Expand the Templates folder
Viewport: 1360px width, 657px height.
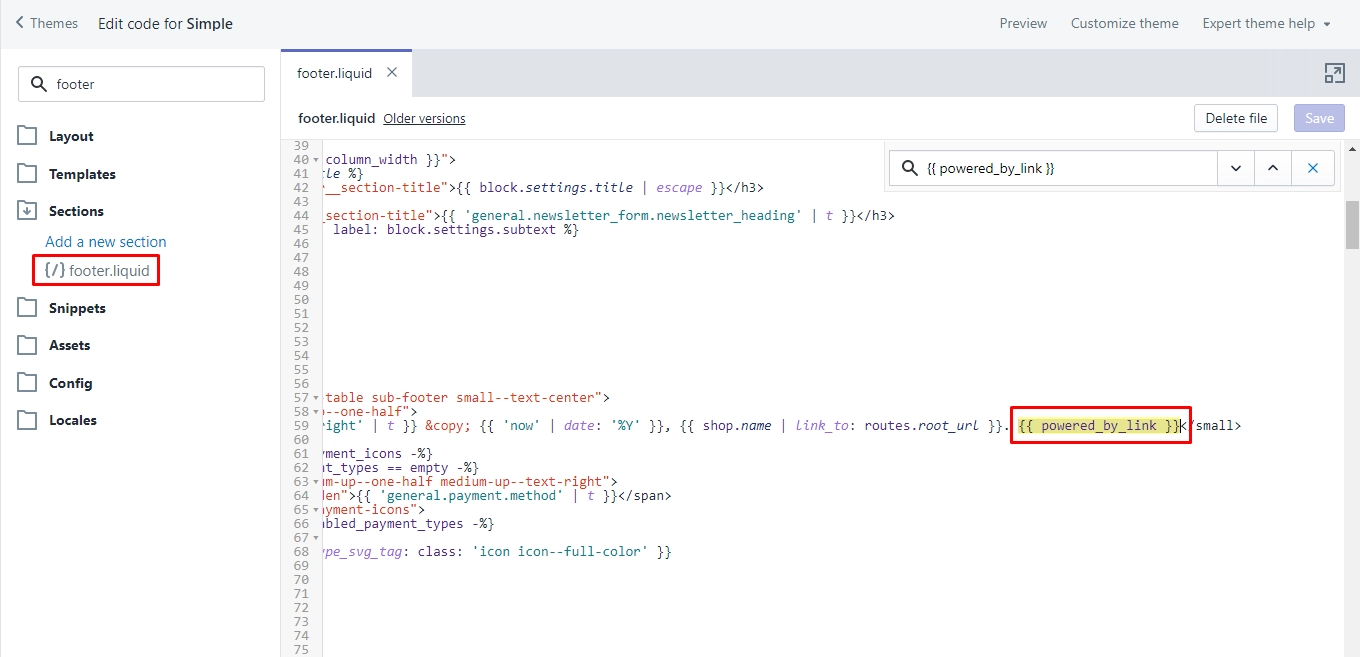(82, 174)
